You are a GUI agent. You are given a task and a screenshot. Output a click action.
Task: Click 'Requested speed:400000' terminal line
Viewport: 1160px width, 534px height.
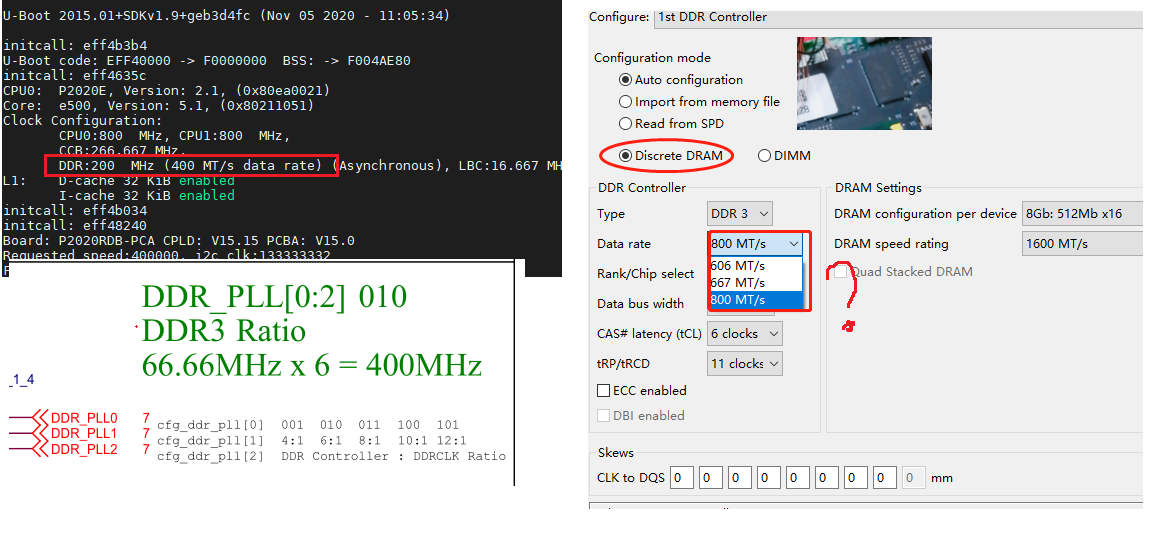tap(166, 256)
